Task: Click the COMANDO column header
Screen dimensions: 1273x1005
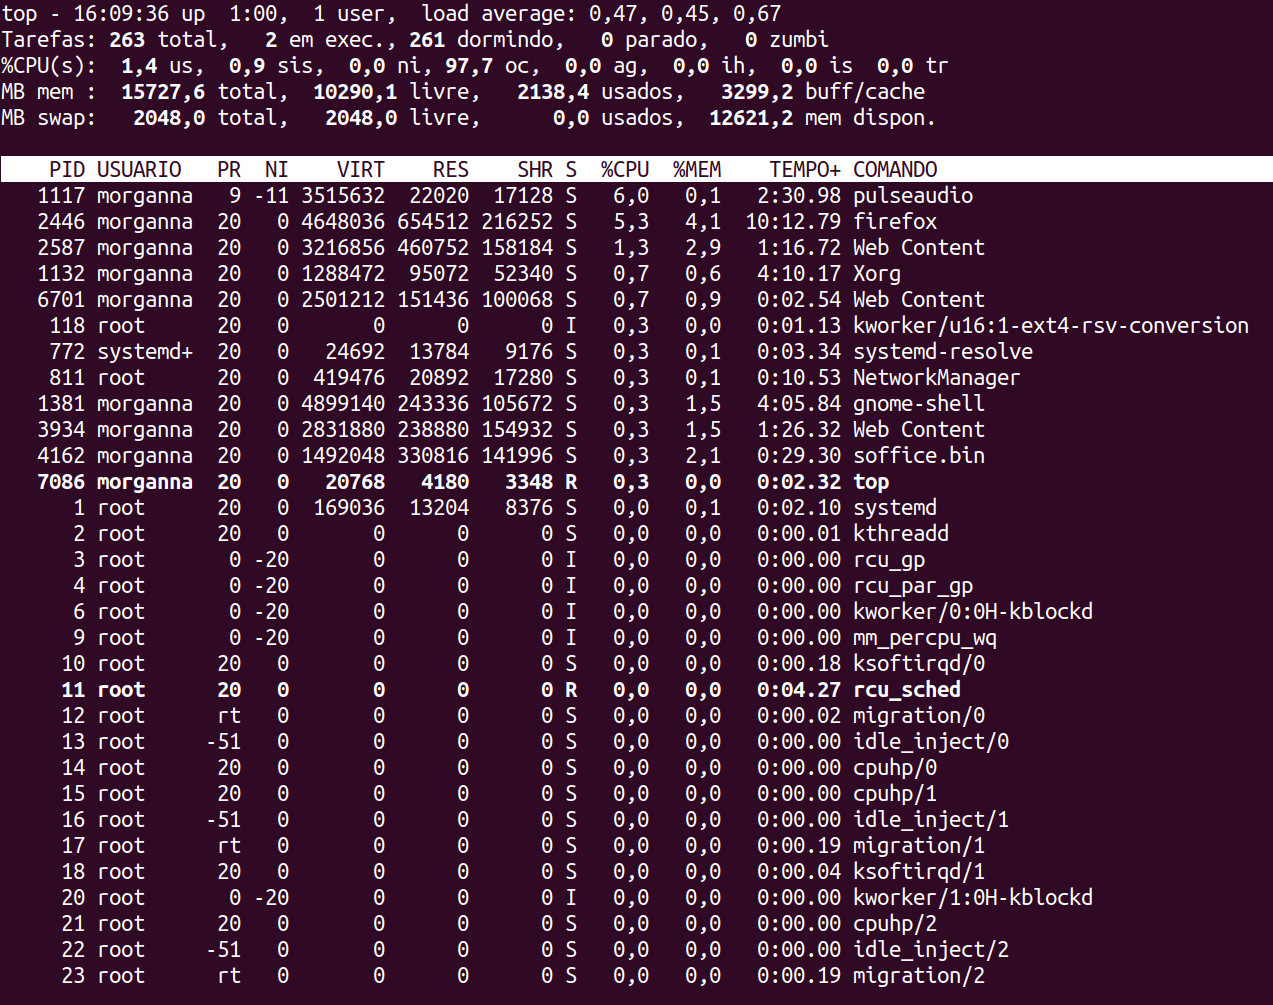Action: (895, 169)
